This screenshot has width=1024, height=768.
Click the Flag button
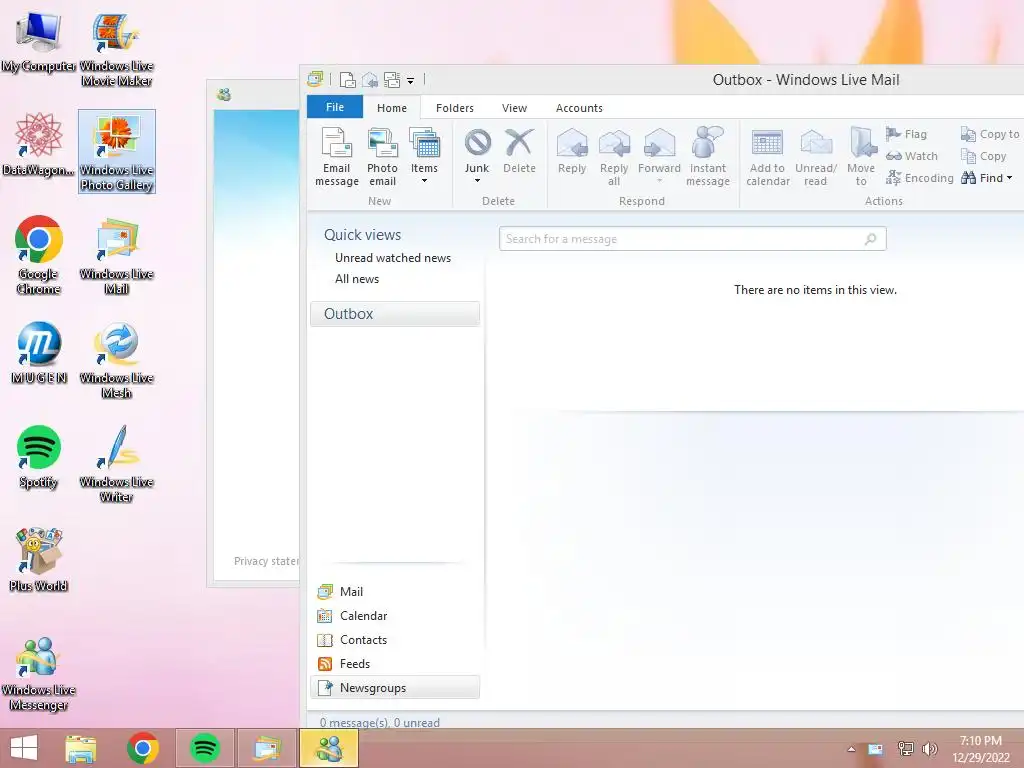tap(906, 134)
